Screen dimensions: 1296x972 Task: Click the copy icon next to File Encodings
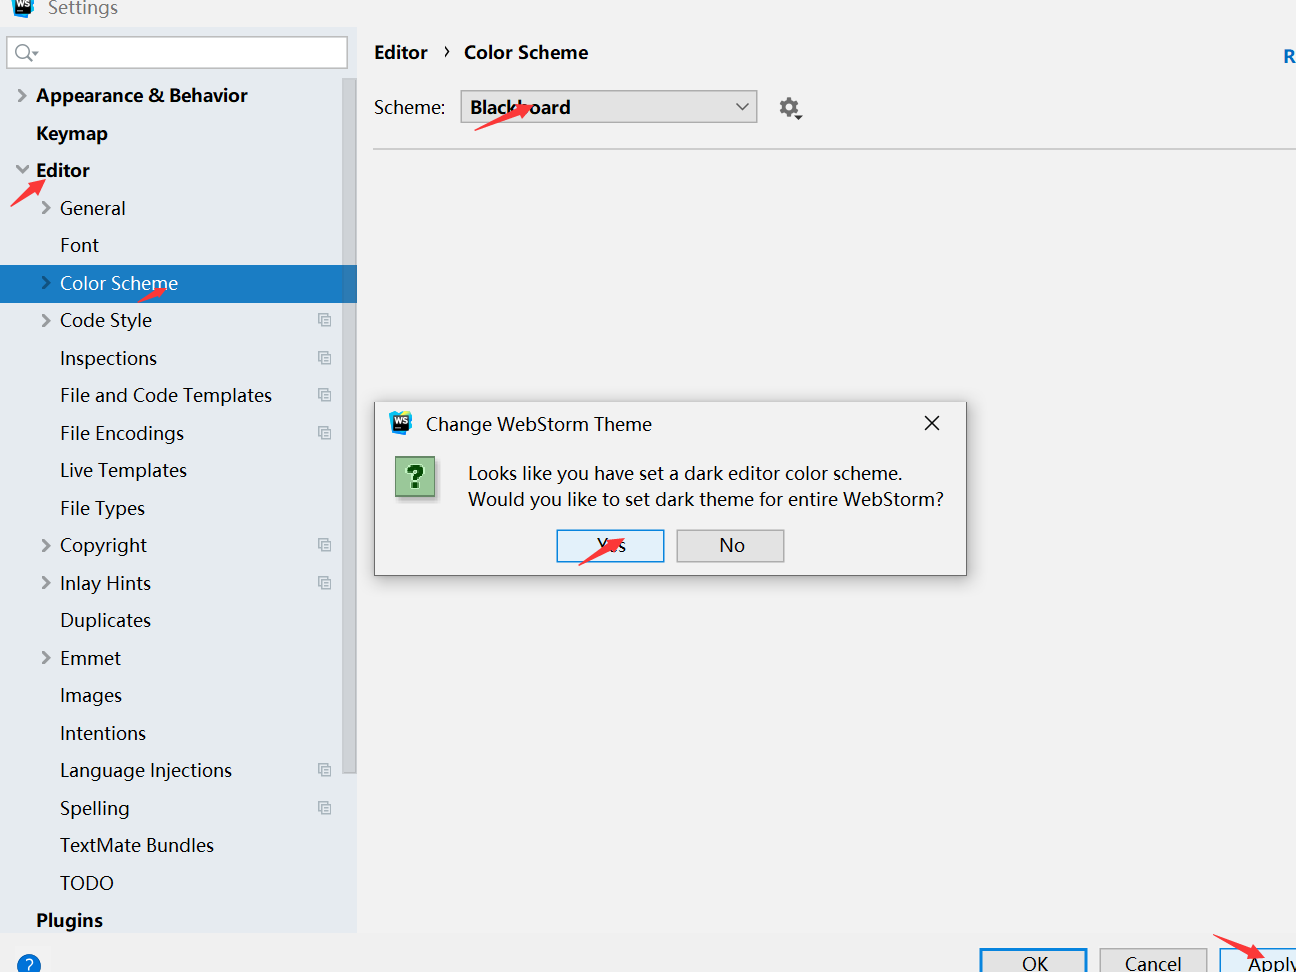tap(324, 433)
